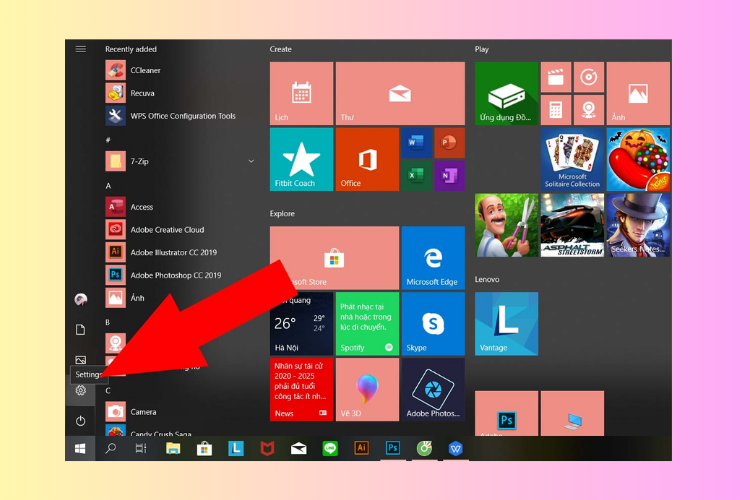
Task: Open the Skype tile
Action: [x=433, y=324]
